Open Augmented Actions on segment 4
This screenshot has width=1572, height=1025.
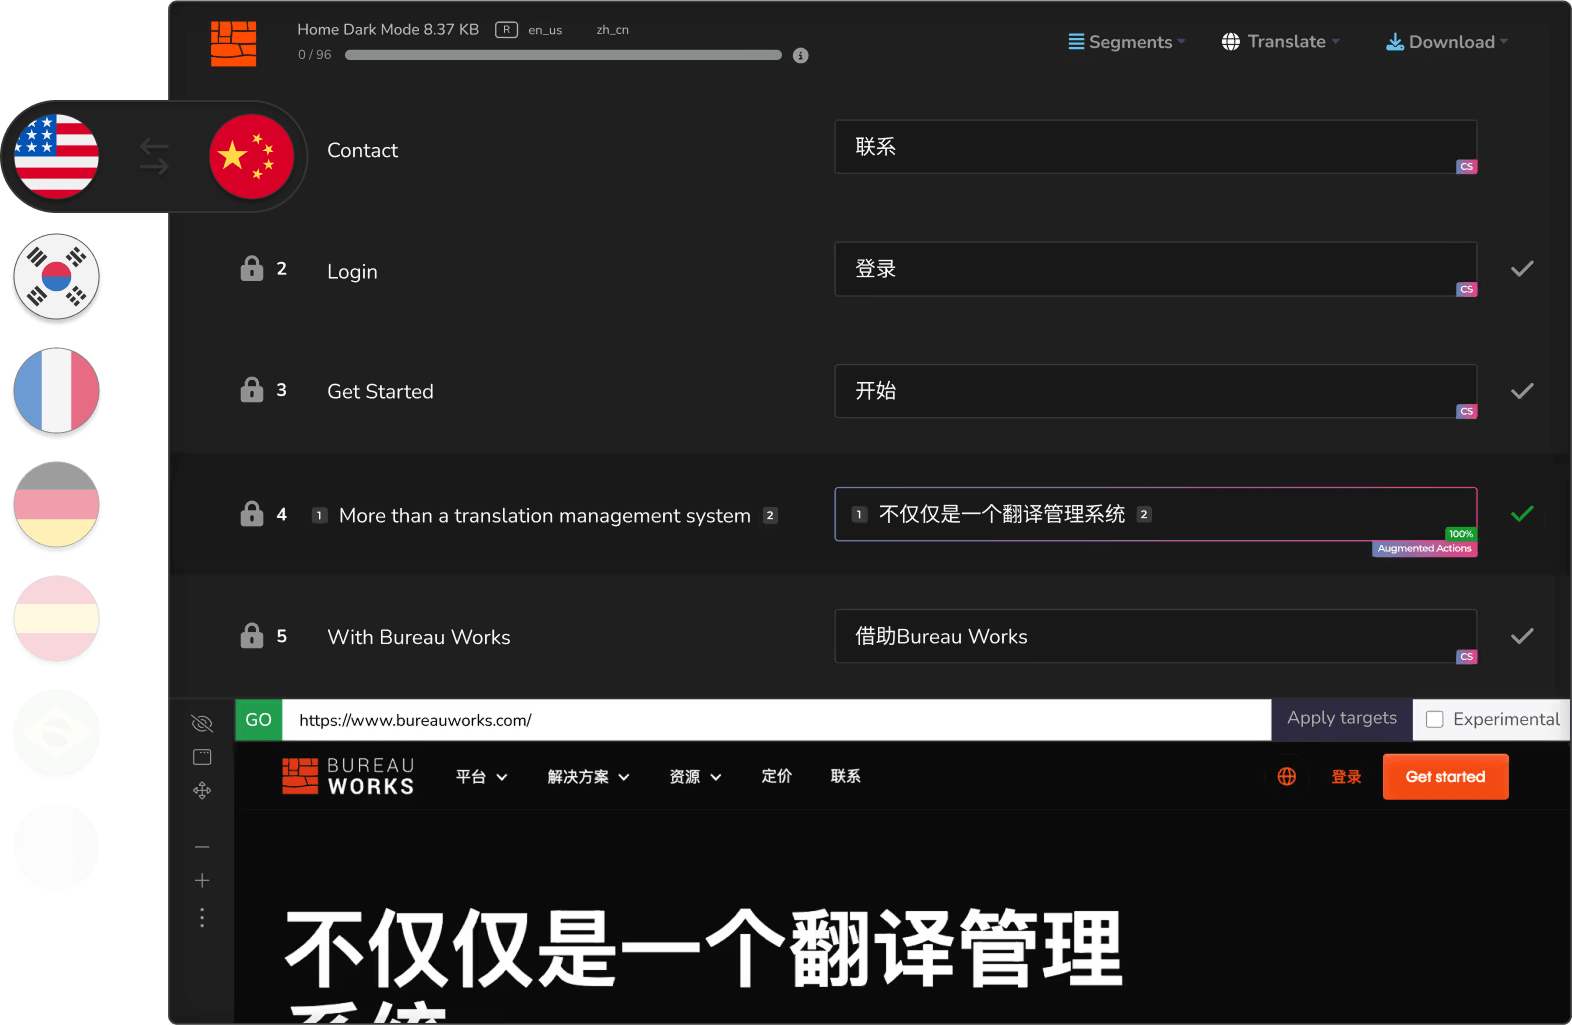1425,549
